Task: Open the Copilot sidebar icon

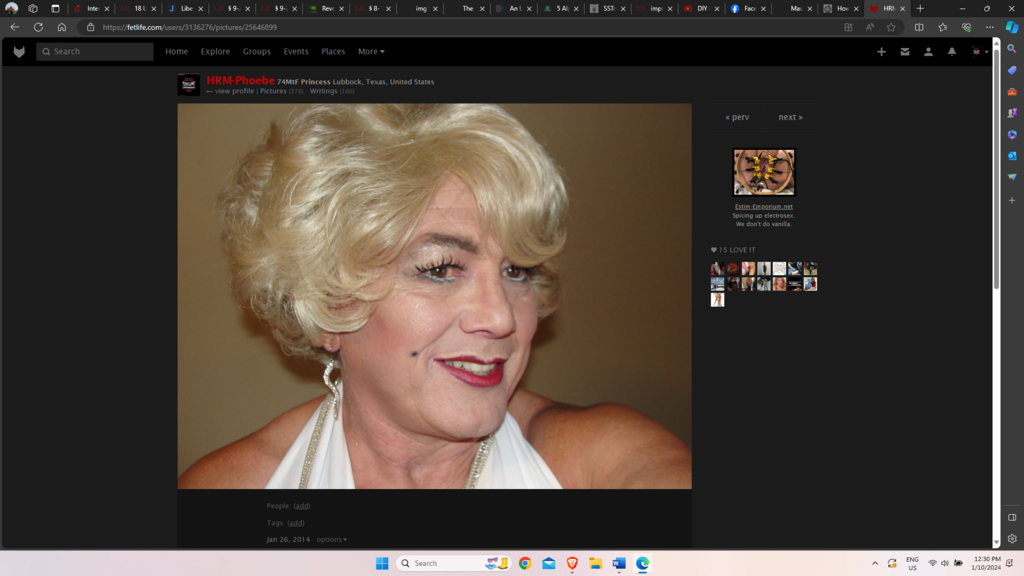Action: click(1012, 27)
